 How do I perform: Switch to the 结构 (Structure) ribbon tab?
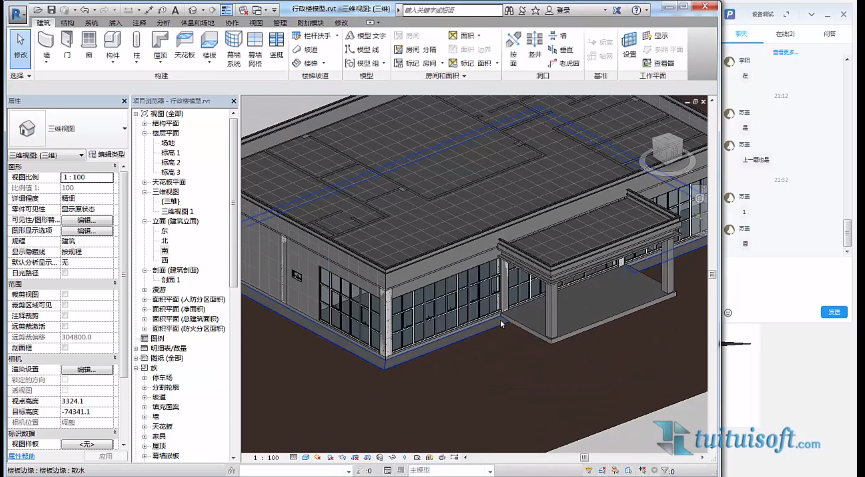67,23
